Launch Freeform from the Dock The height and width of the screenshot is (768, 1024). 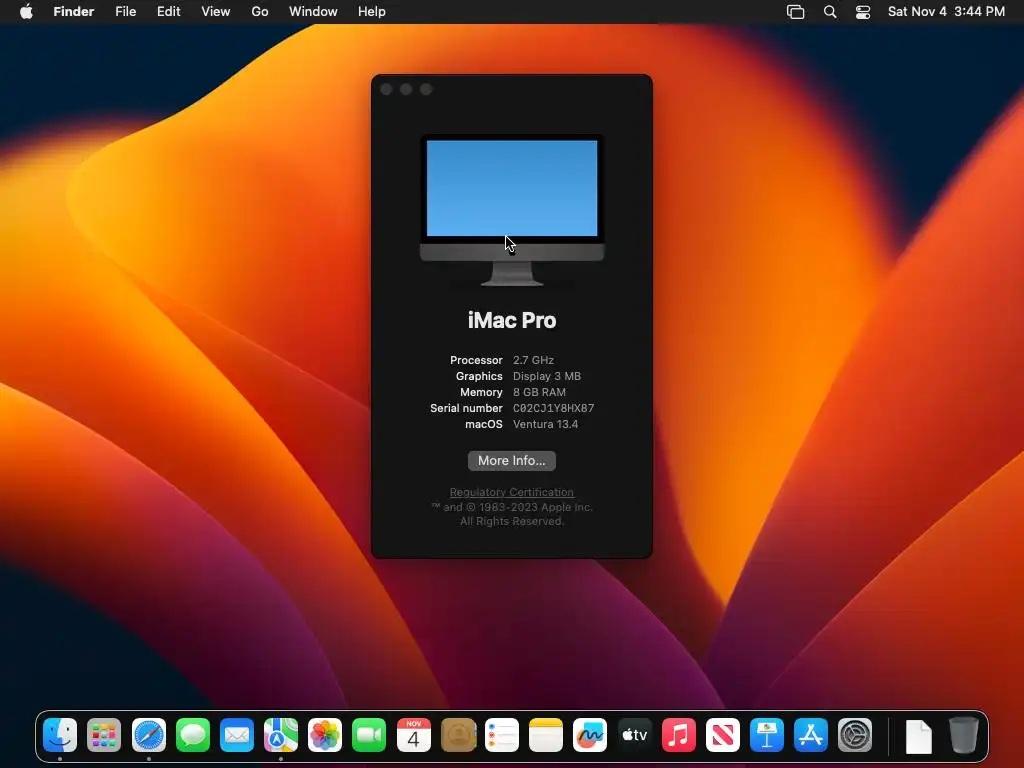[x=590, y=735]
